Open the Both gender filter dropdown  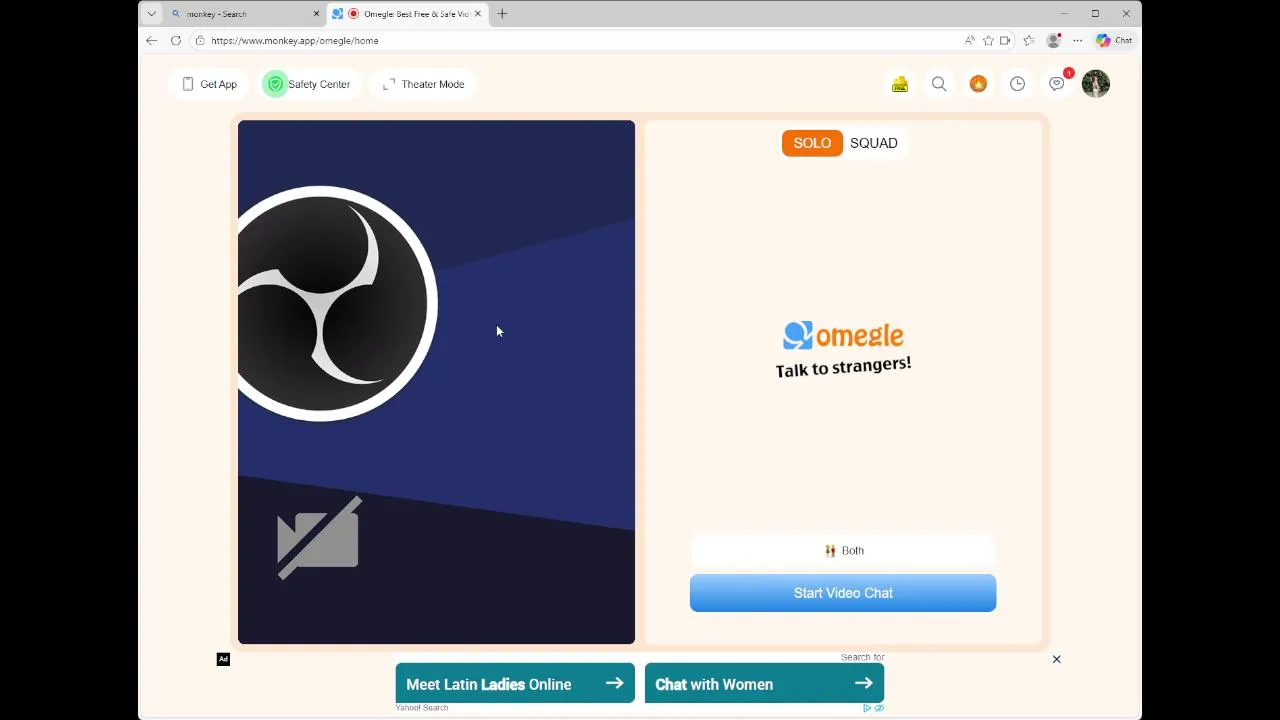click(843, 550)
